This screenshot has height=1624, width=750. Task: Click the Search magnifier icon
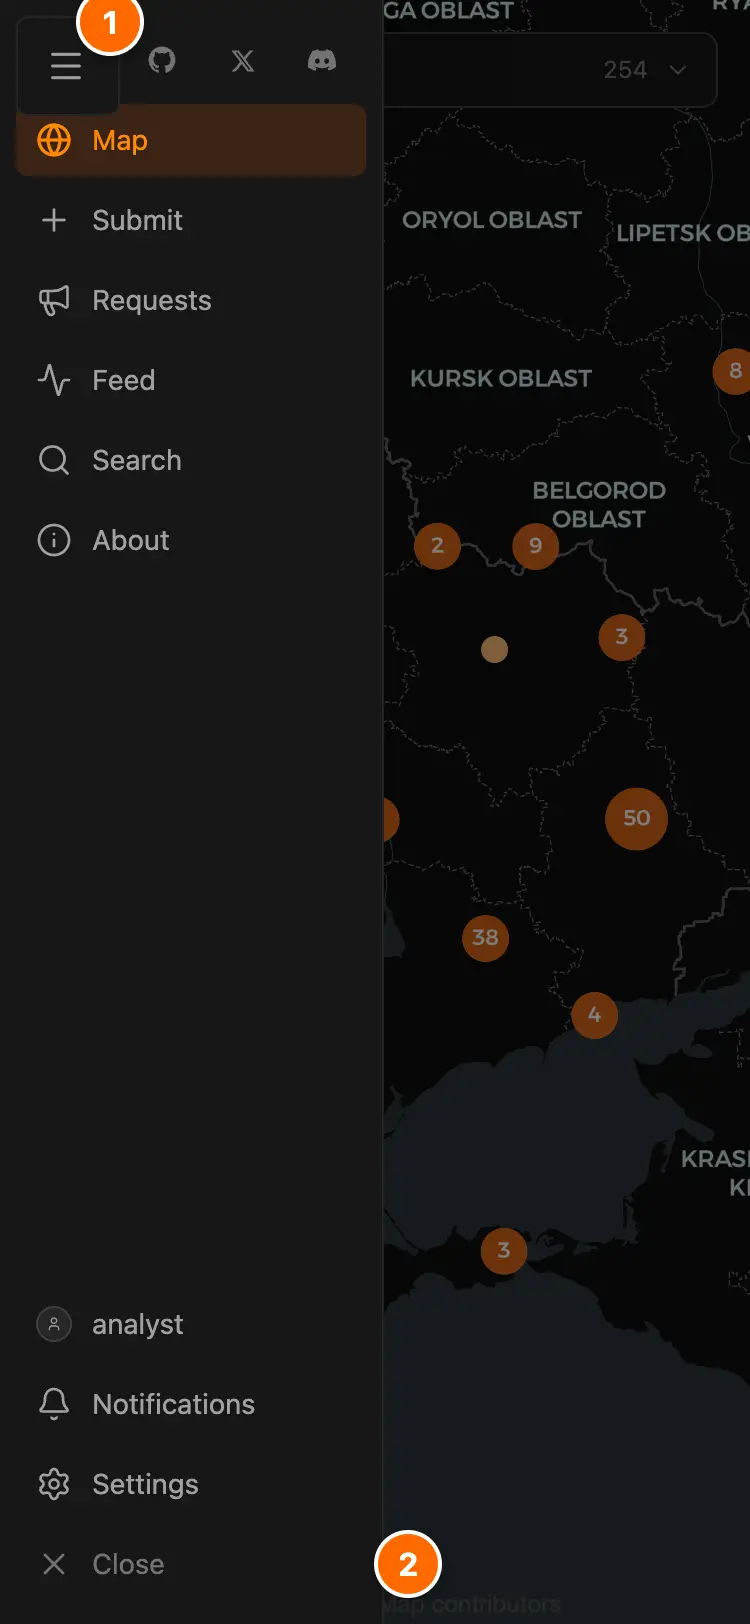pyautogui.click(x=54, y=460)
